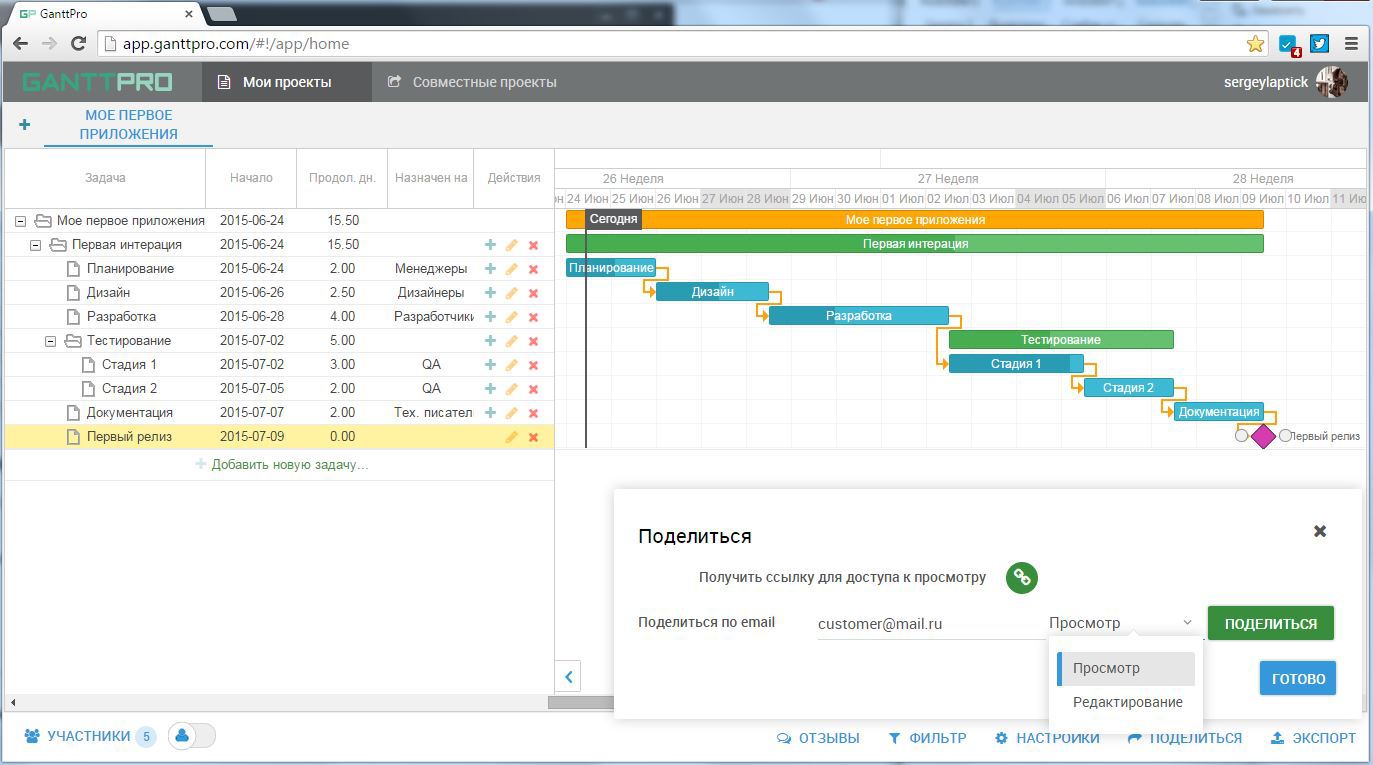1373x765 pixels.
Task: Toggle the participants switch at bottom
Action: (192, 736)
